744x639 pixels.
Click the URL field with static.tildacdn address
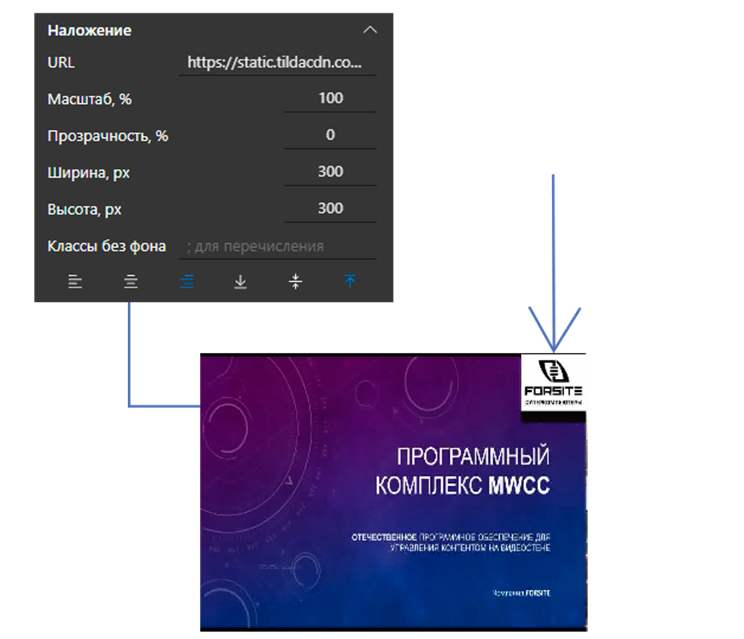coord(278,63)
